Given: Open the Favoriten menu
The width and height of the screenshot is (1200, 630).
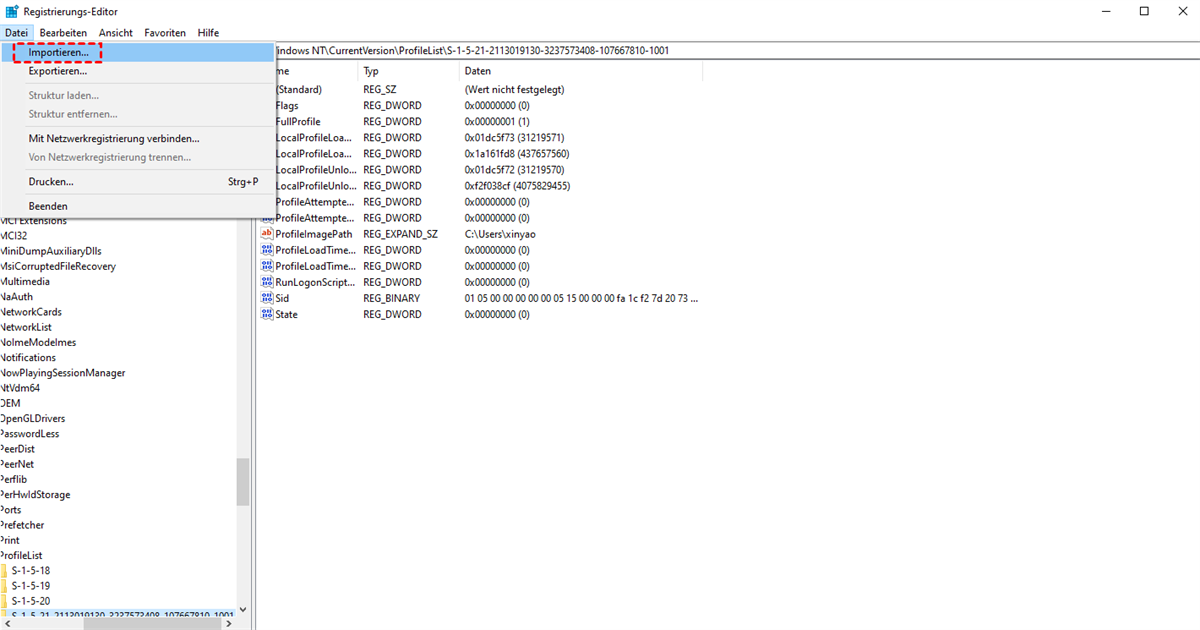Looking at the screenshot, I should tap(165, 33).
